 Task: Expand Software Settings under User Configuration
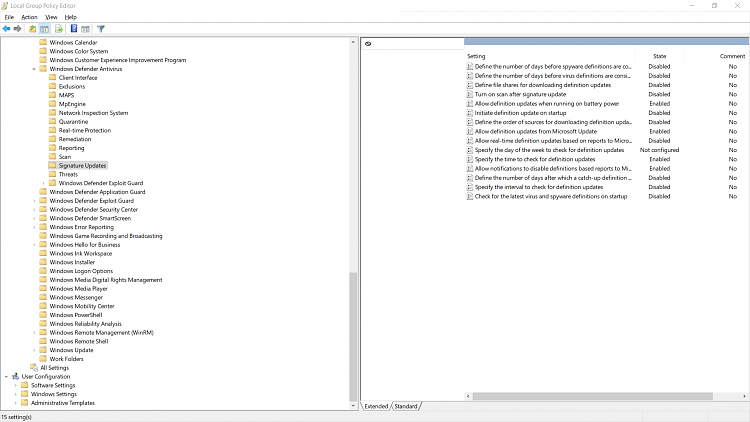[15, 385]
